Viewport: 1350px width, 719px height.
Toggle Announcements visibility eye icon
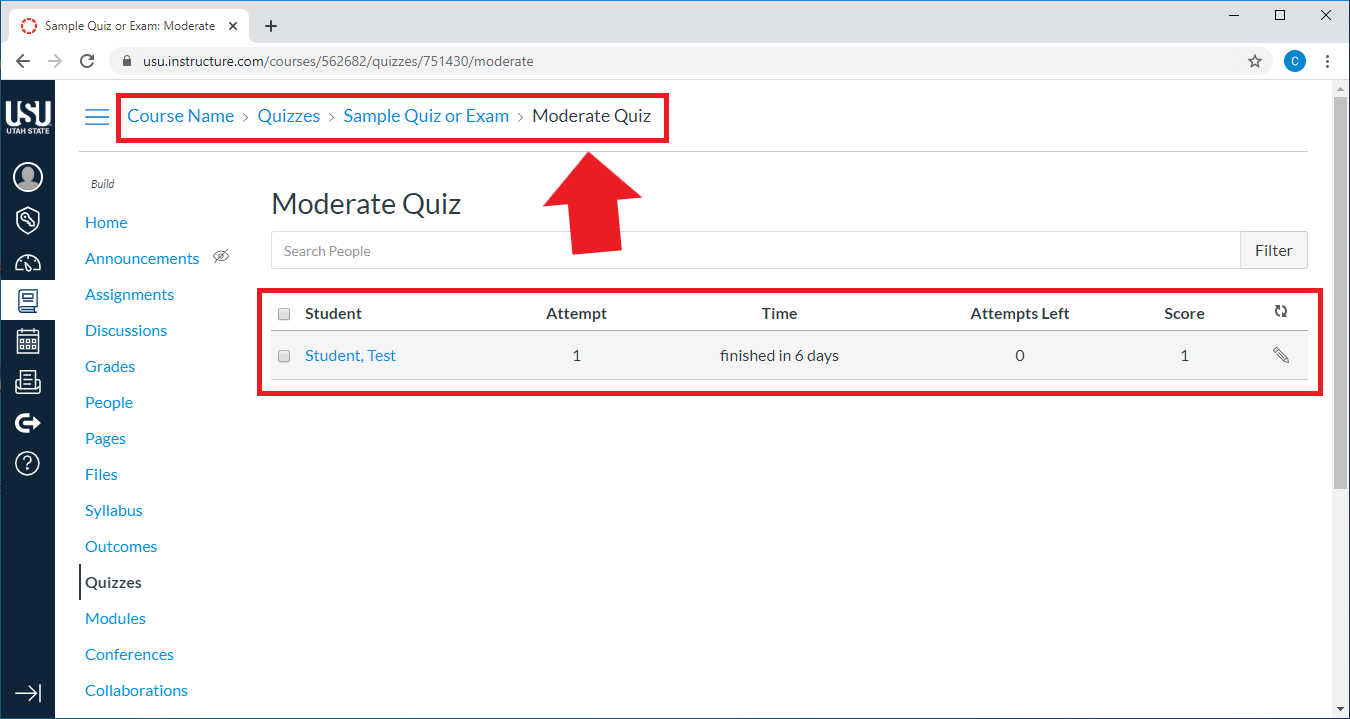click(221, 257)
